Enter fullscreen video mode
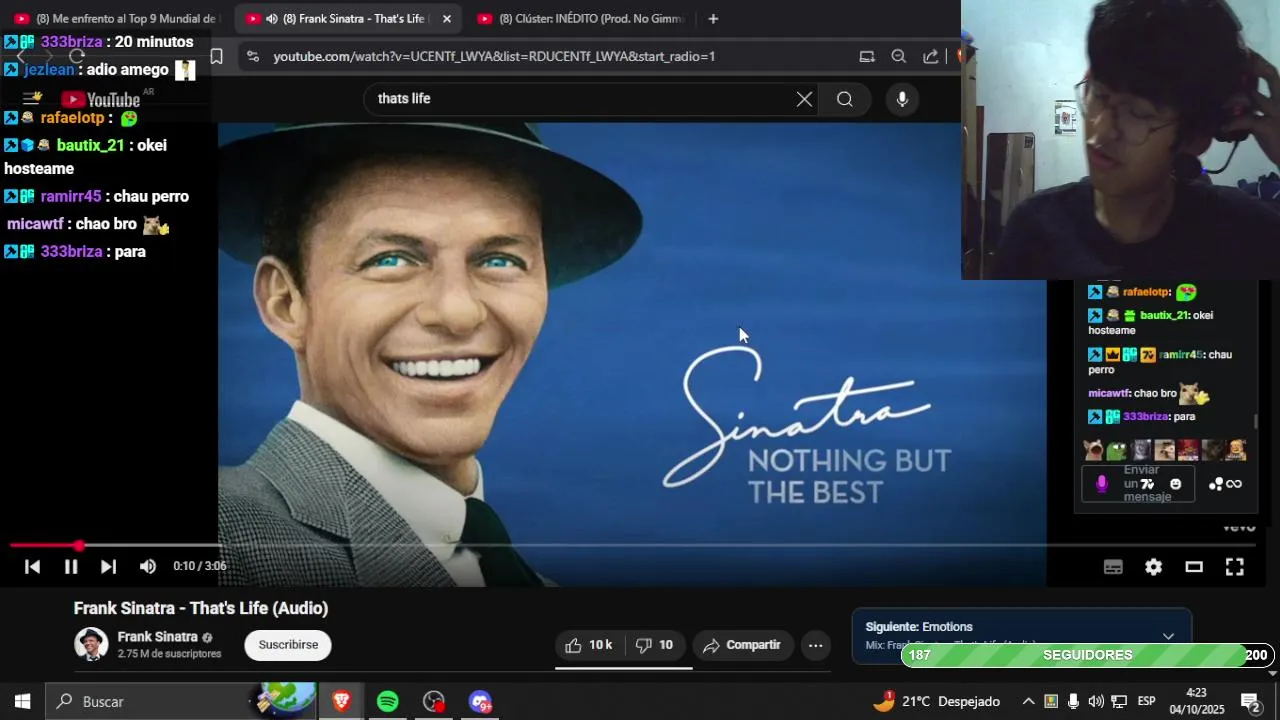 (x=1235, y=567)
